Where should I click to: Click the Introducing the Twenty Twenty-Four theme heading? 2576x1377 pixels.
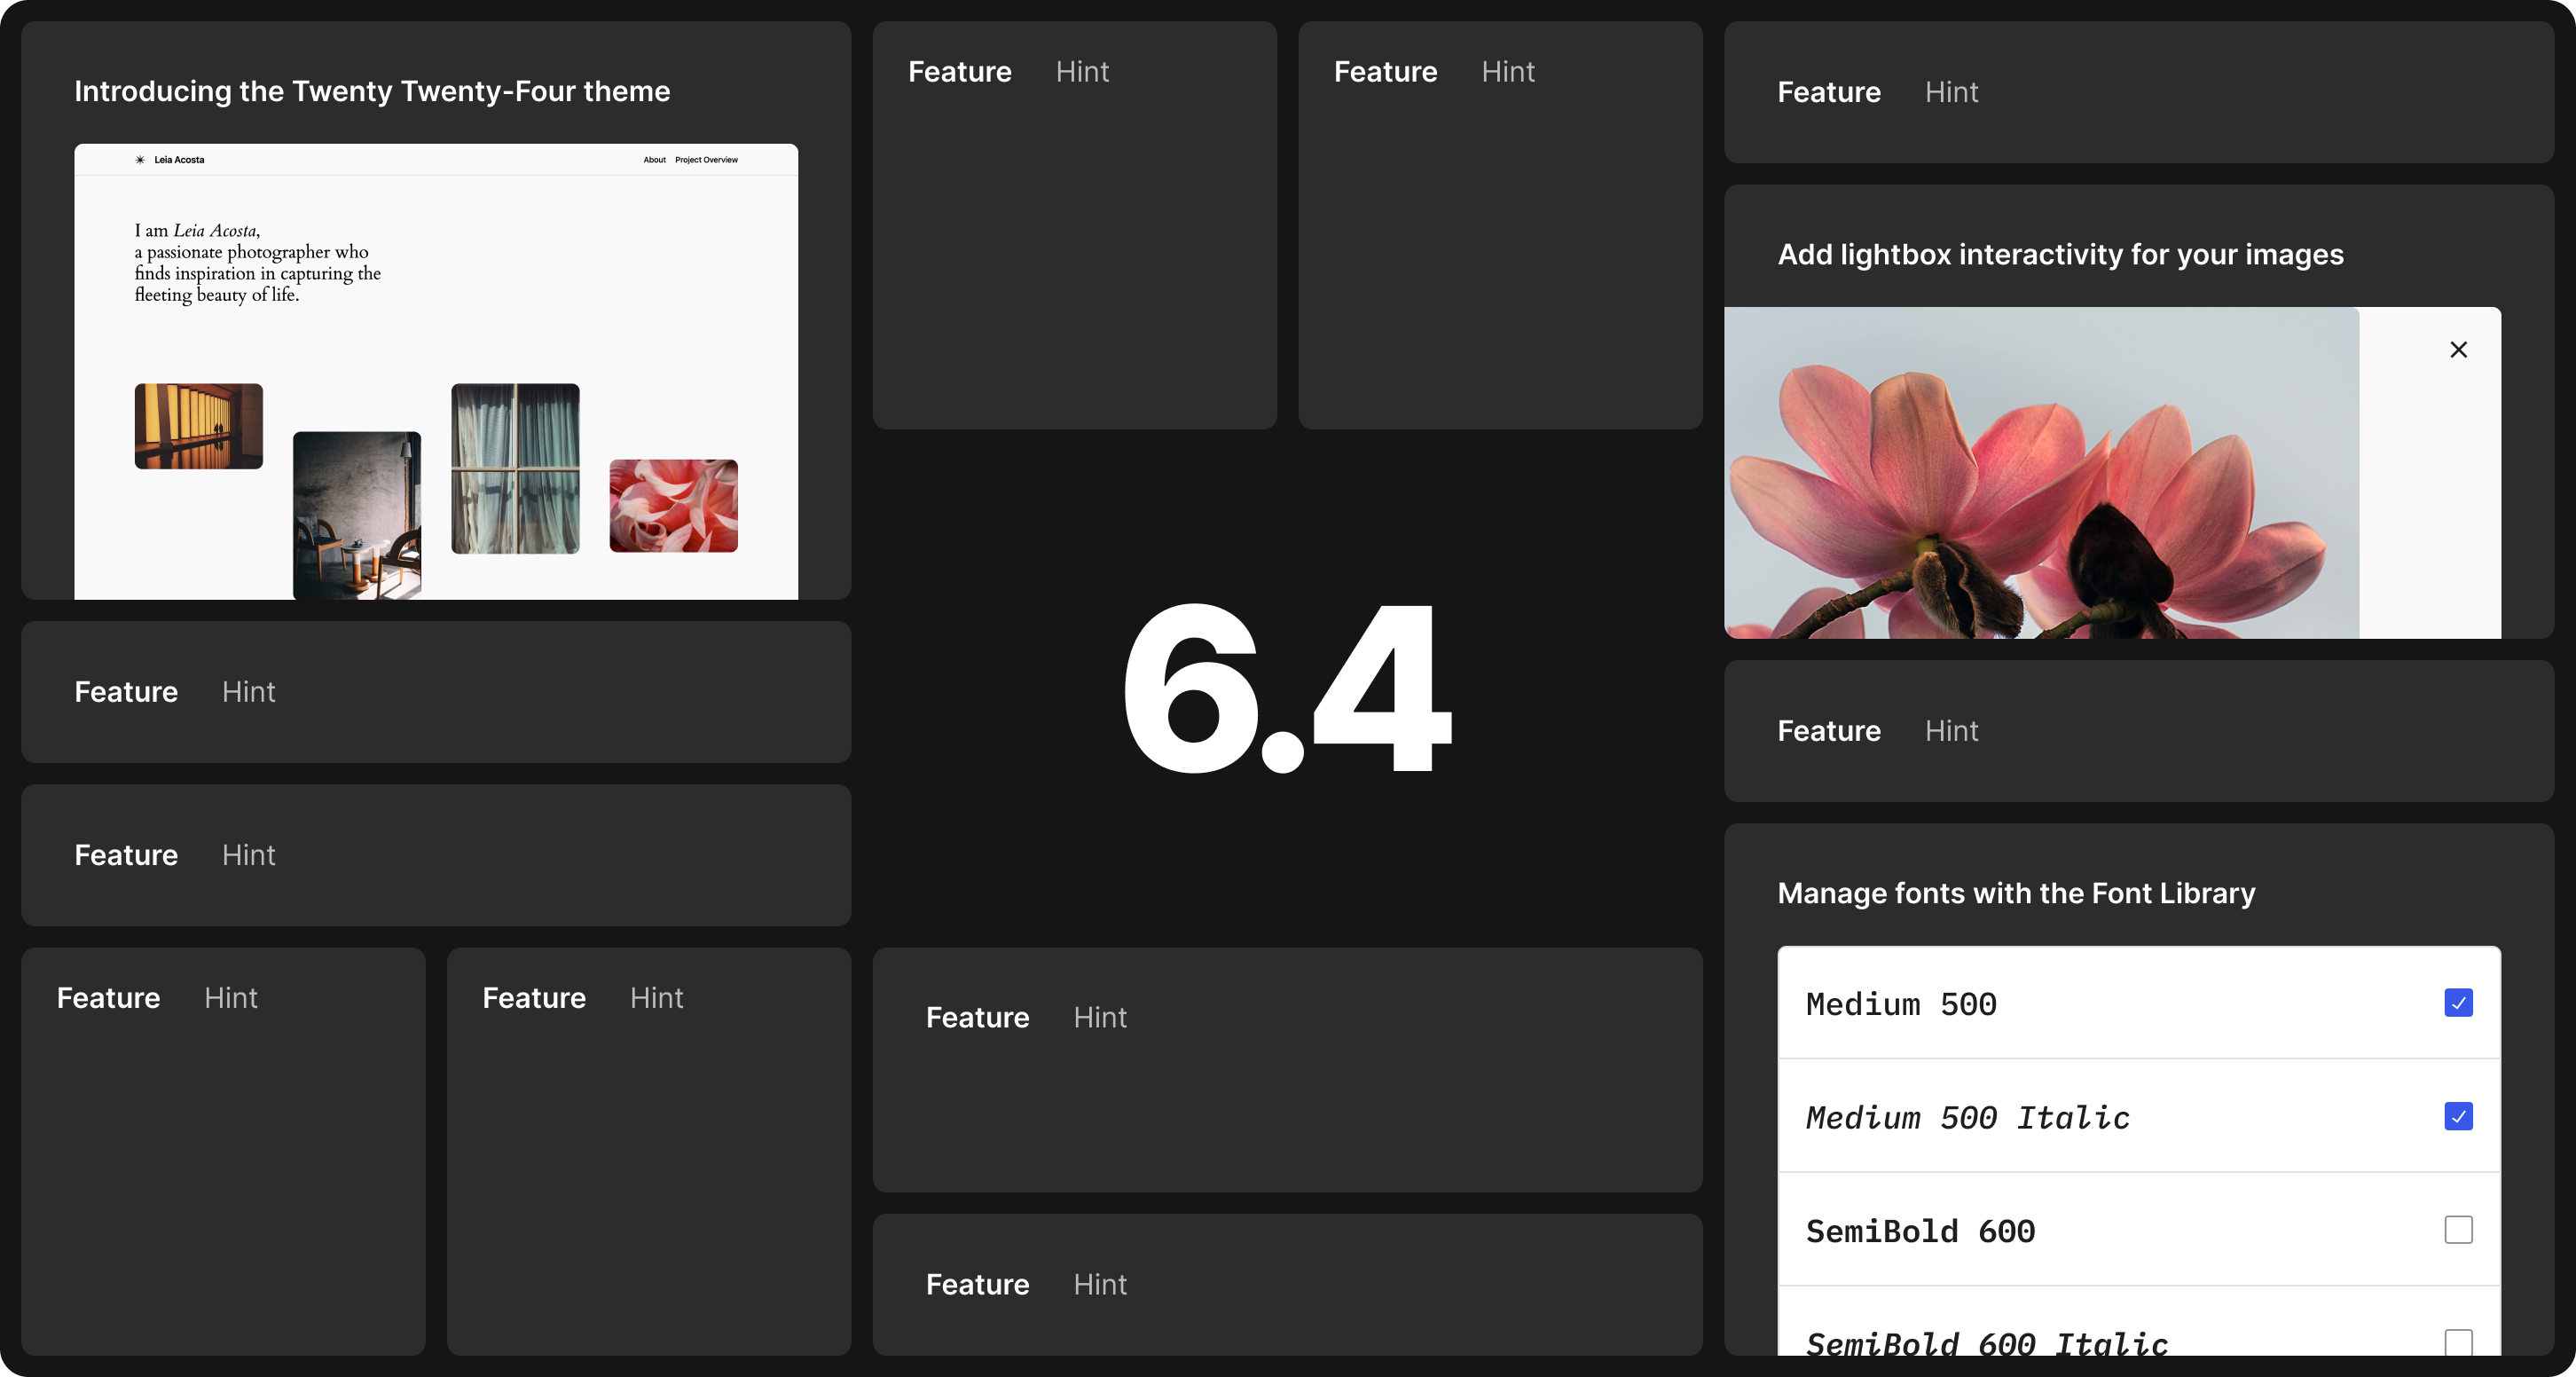coord(372,91)
